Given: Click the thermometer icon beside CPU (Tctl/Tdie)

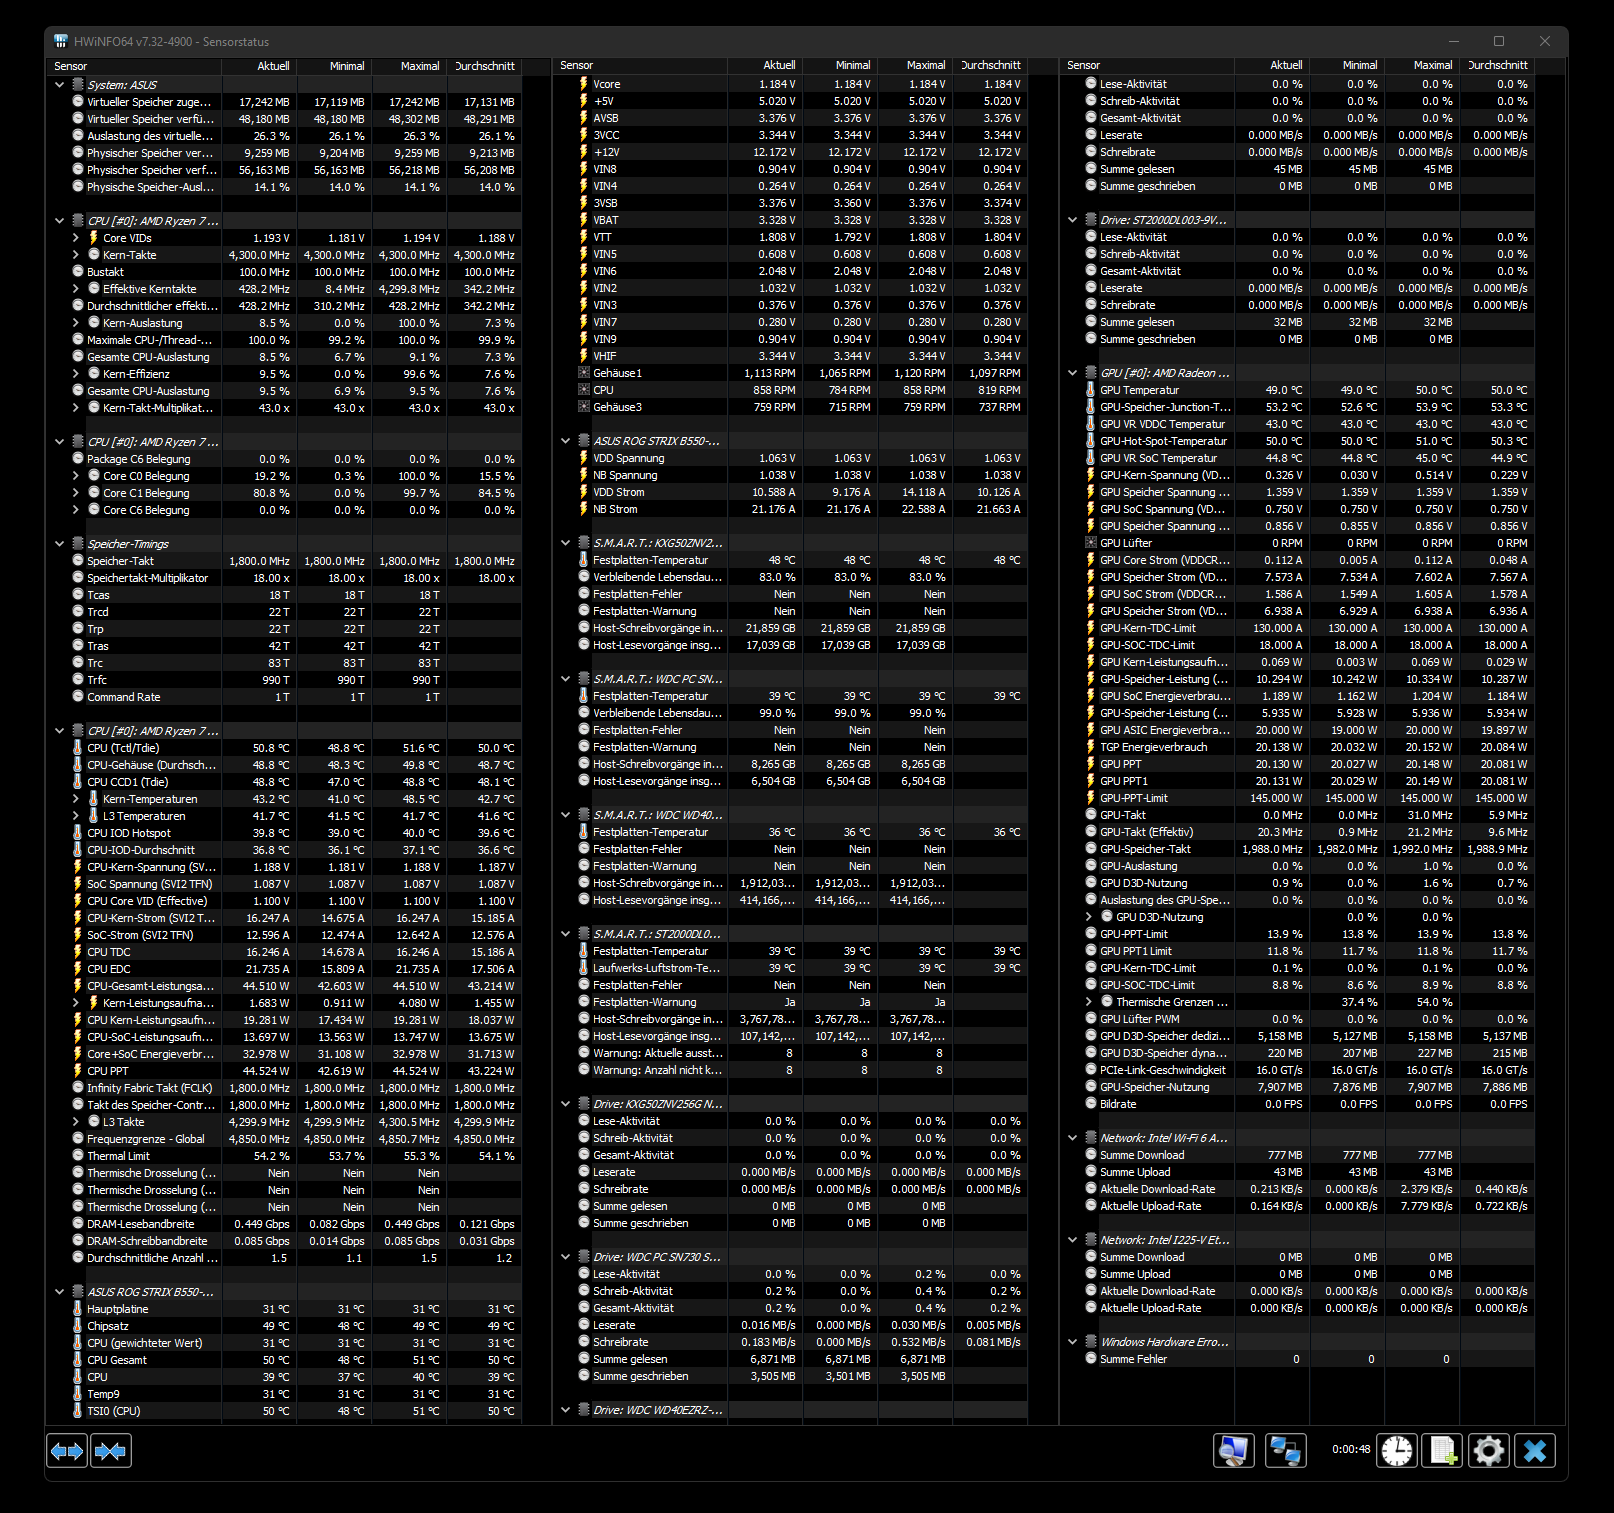Looking at the screenshot, I should coord(78,748).
